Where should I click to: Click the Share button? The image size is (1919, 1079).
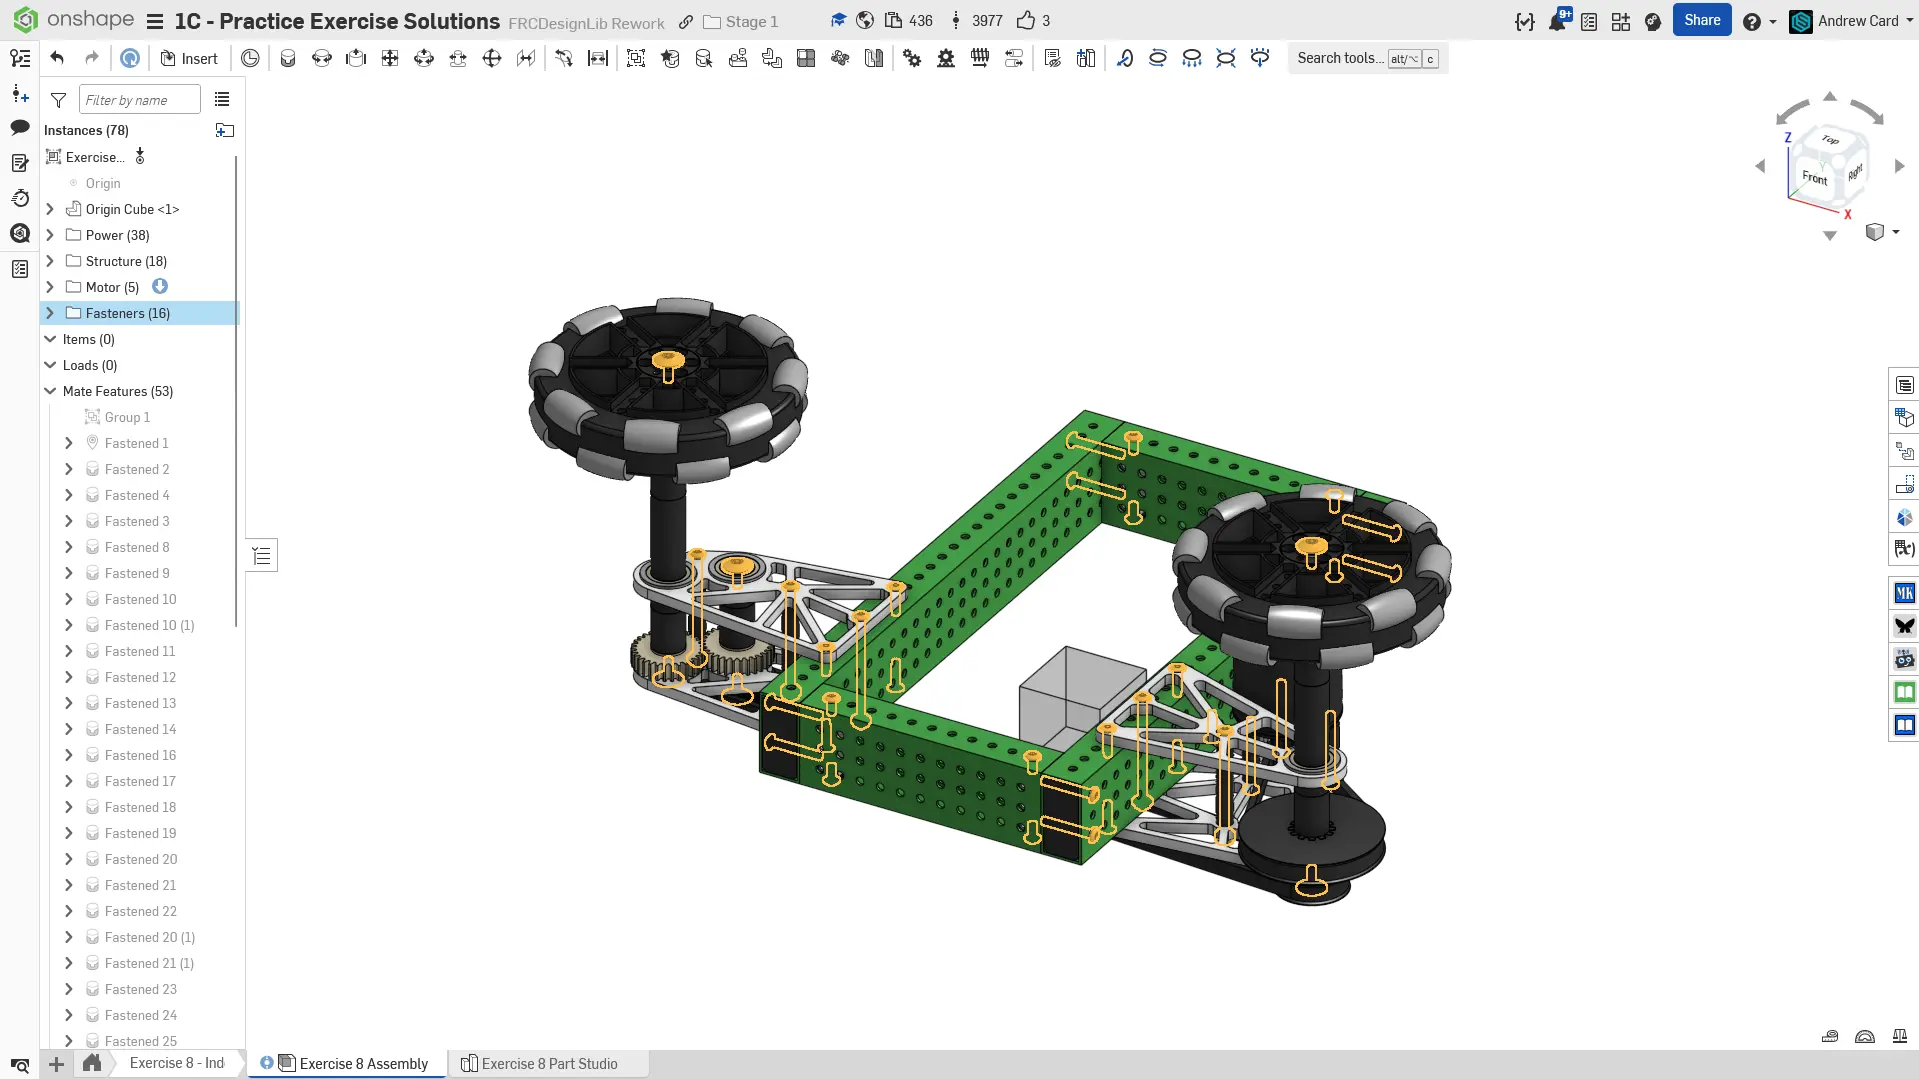1701,20
